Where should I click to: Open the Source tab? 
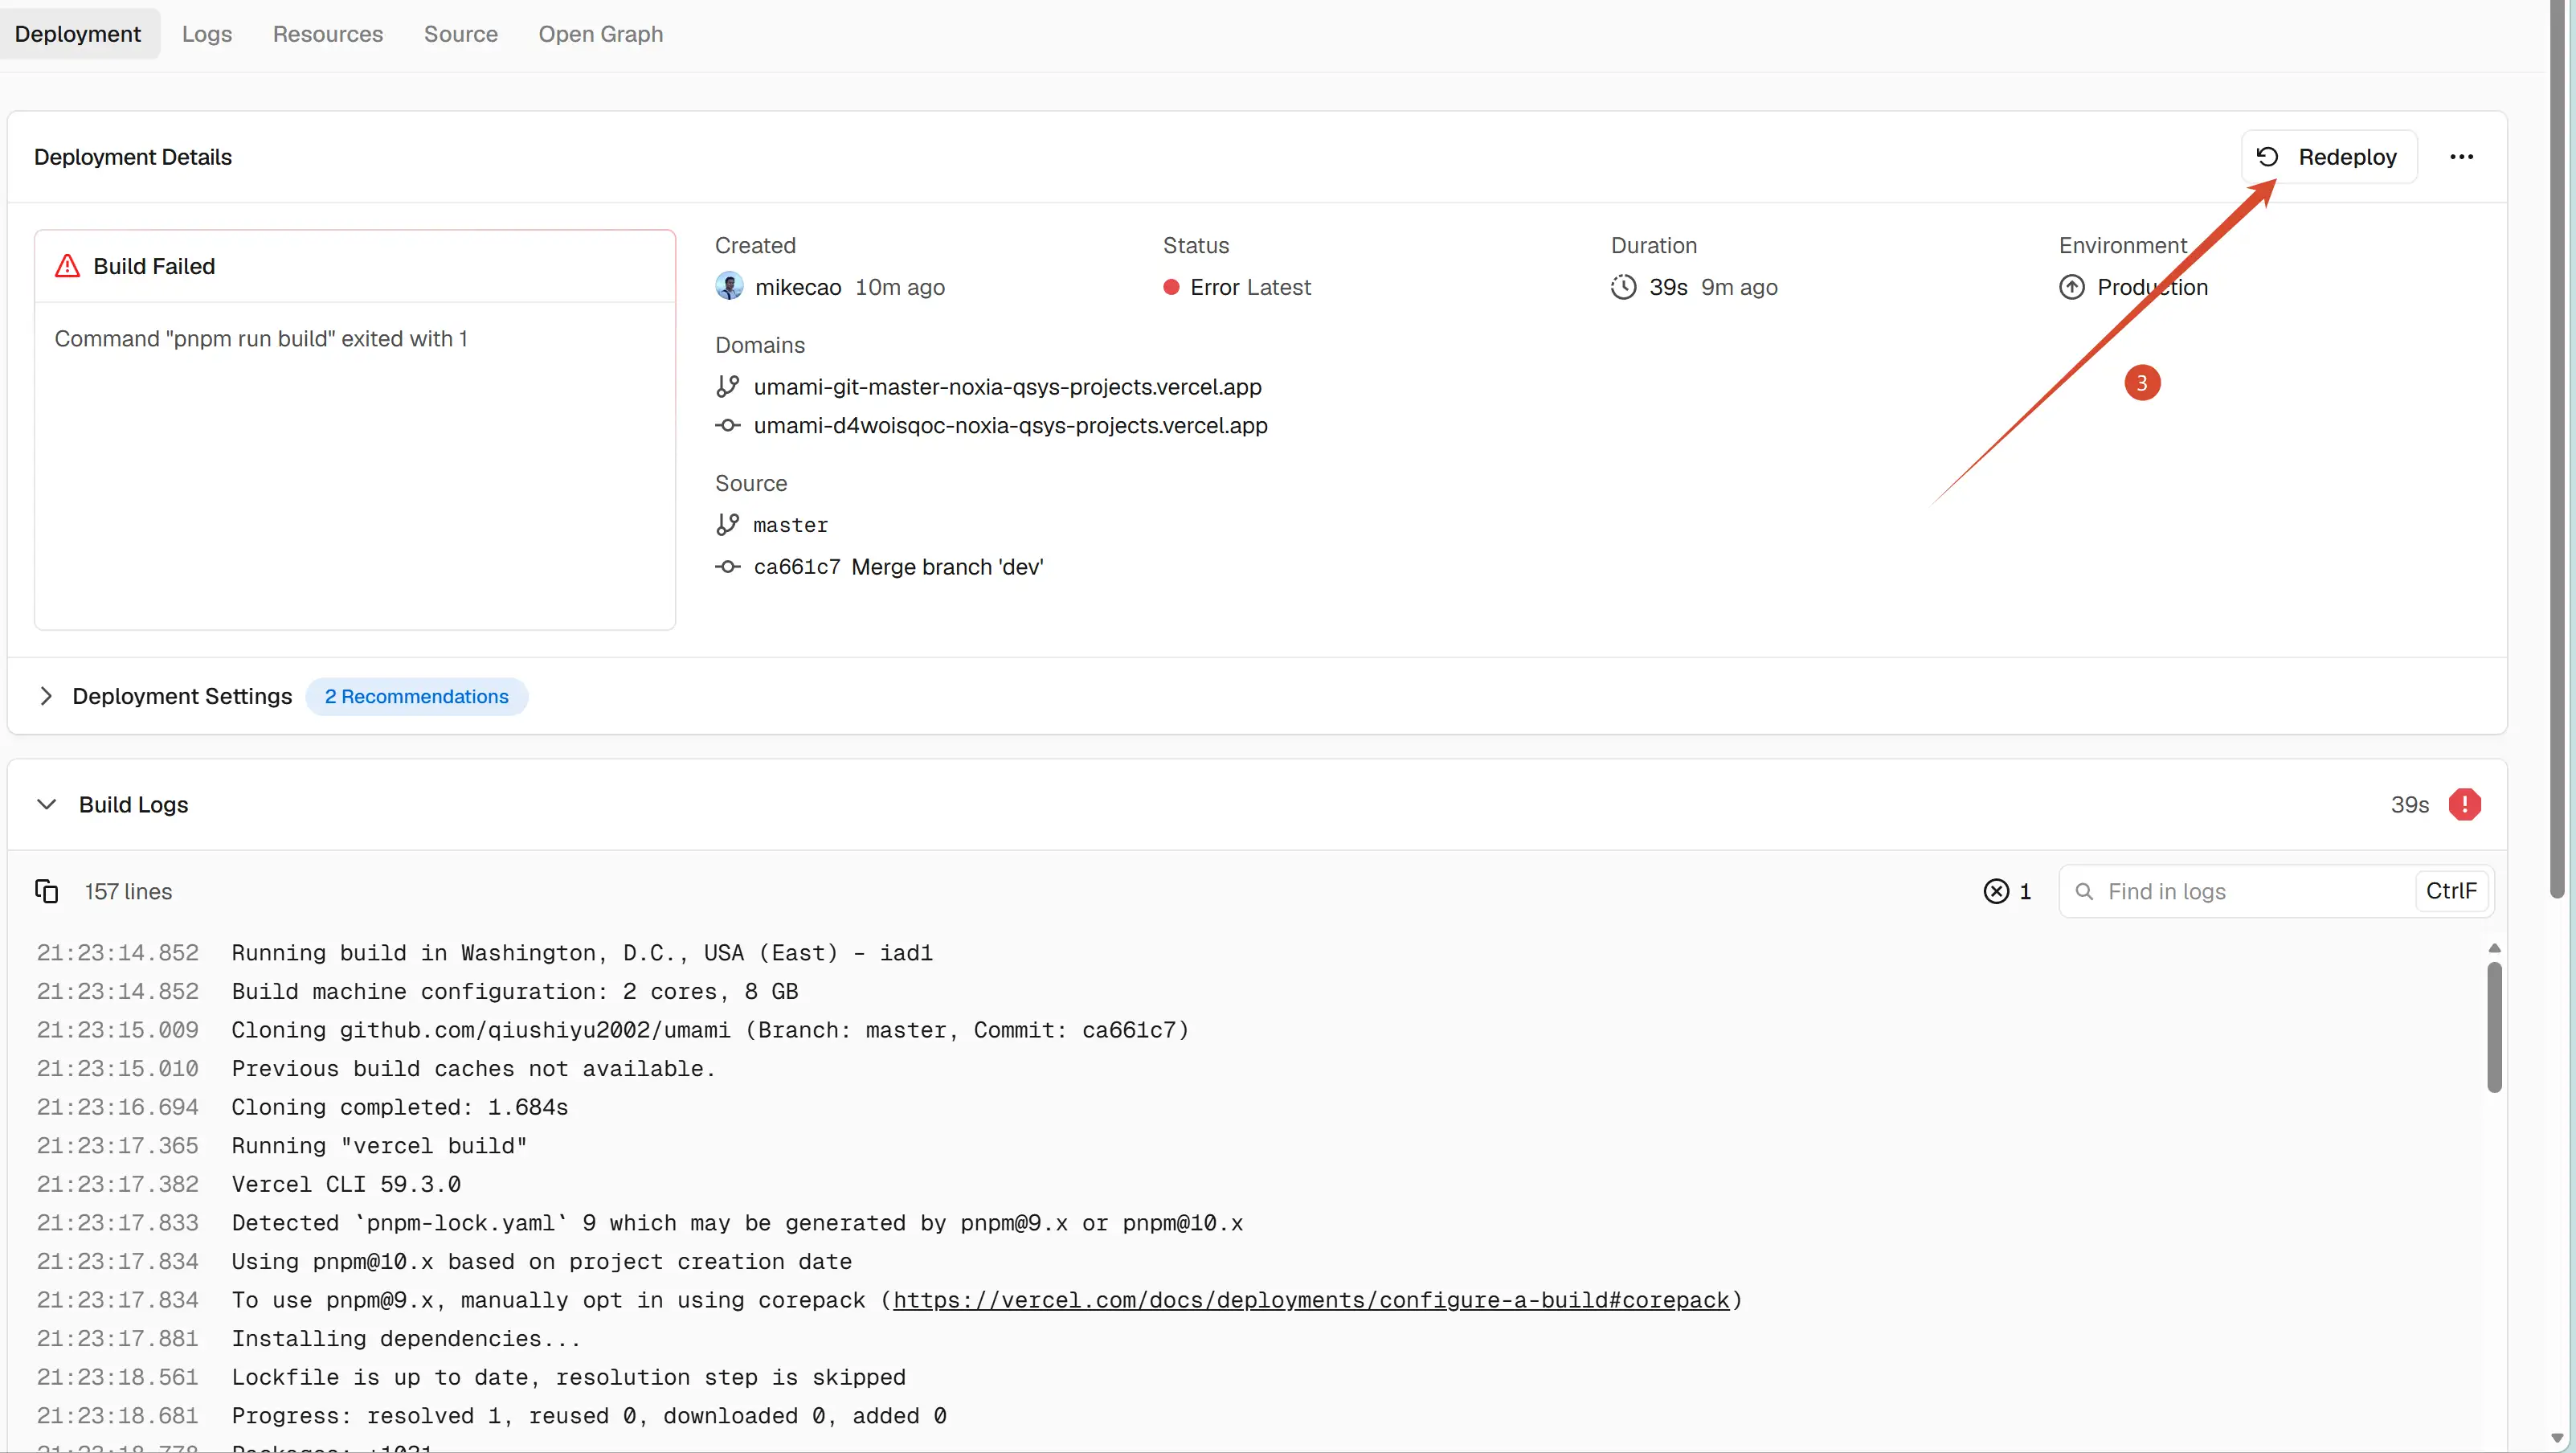click(461, 34)
